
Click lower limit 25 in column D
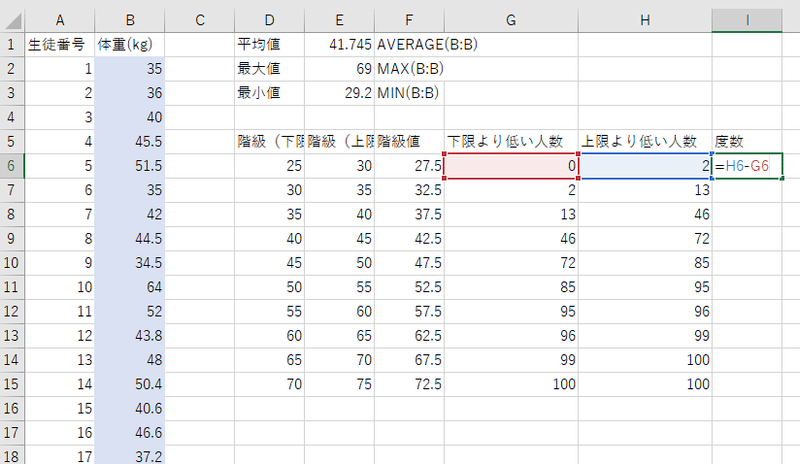coord(269,166)
